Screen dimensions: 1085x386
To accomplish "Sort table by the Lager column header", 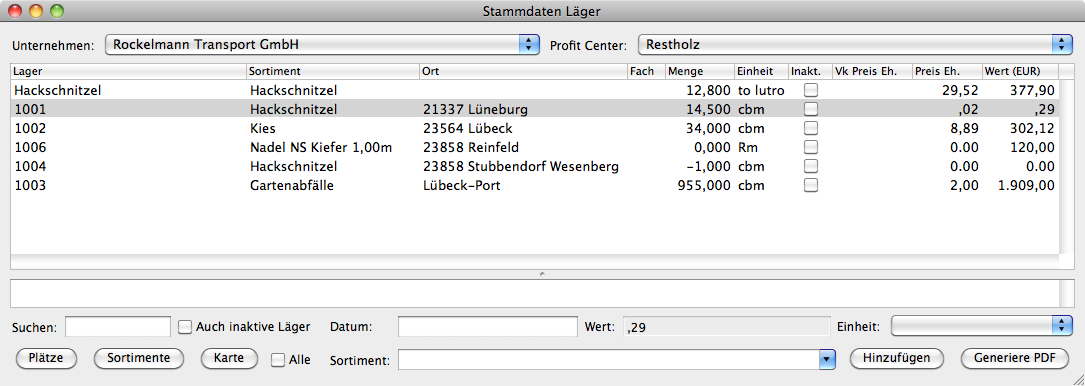I will click(129, 71).
